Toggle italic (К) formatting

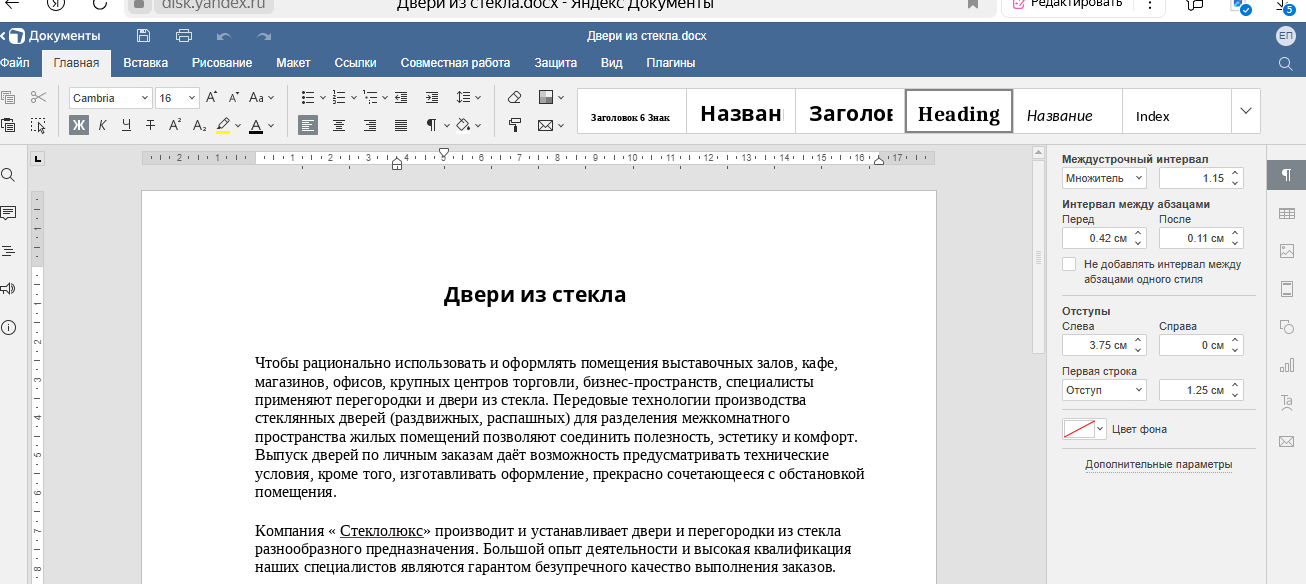102,125
